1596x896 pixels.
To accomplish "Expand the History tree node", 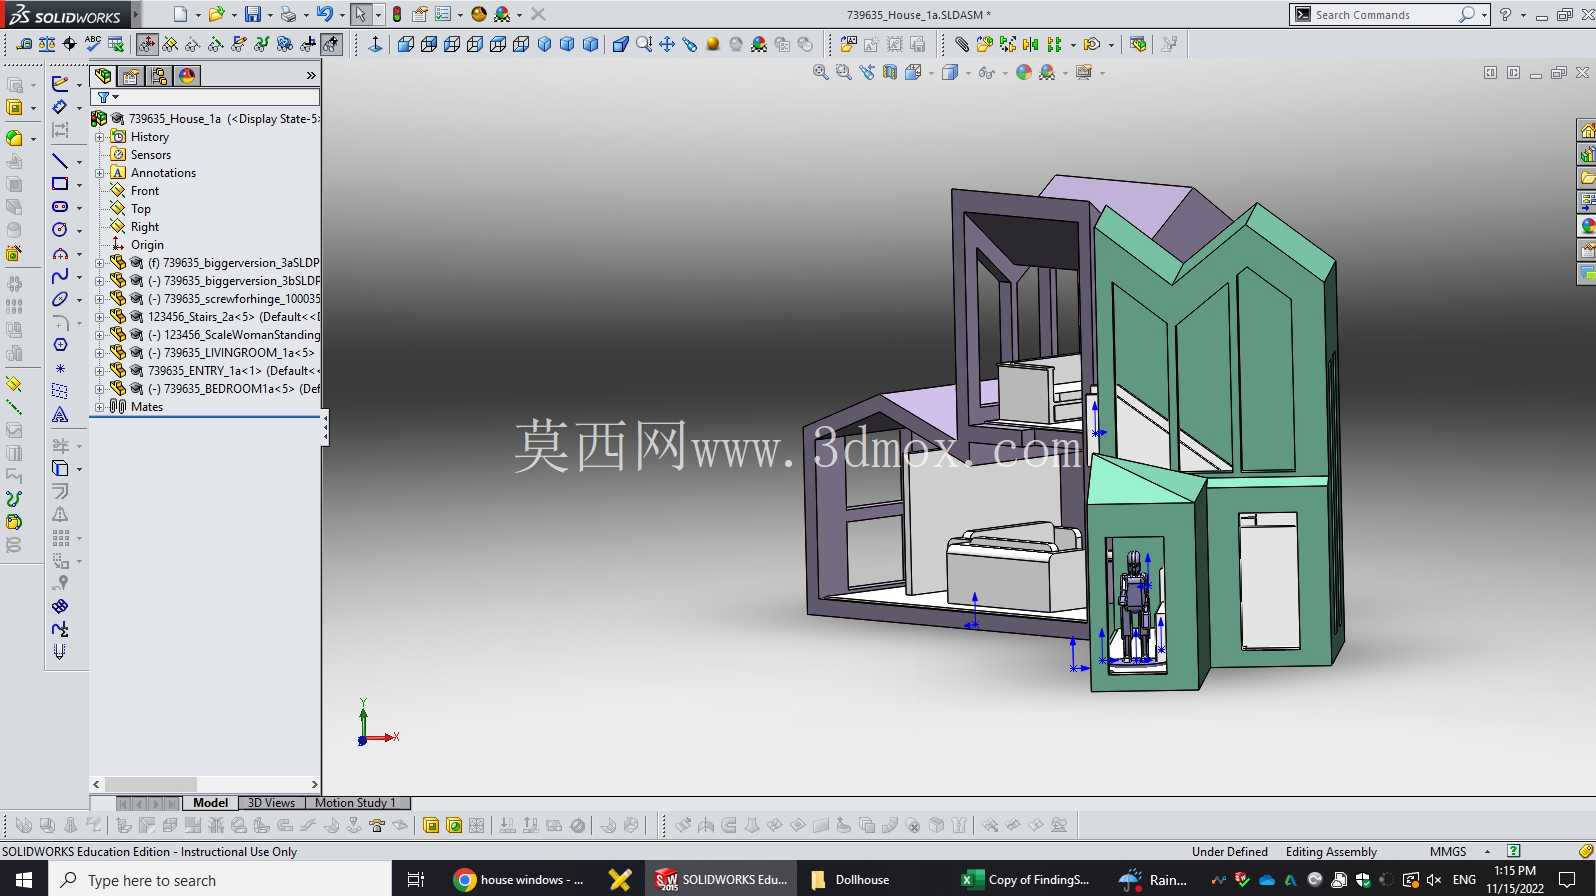I will coord(100,137).
